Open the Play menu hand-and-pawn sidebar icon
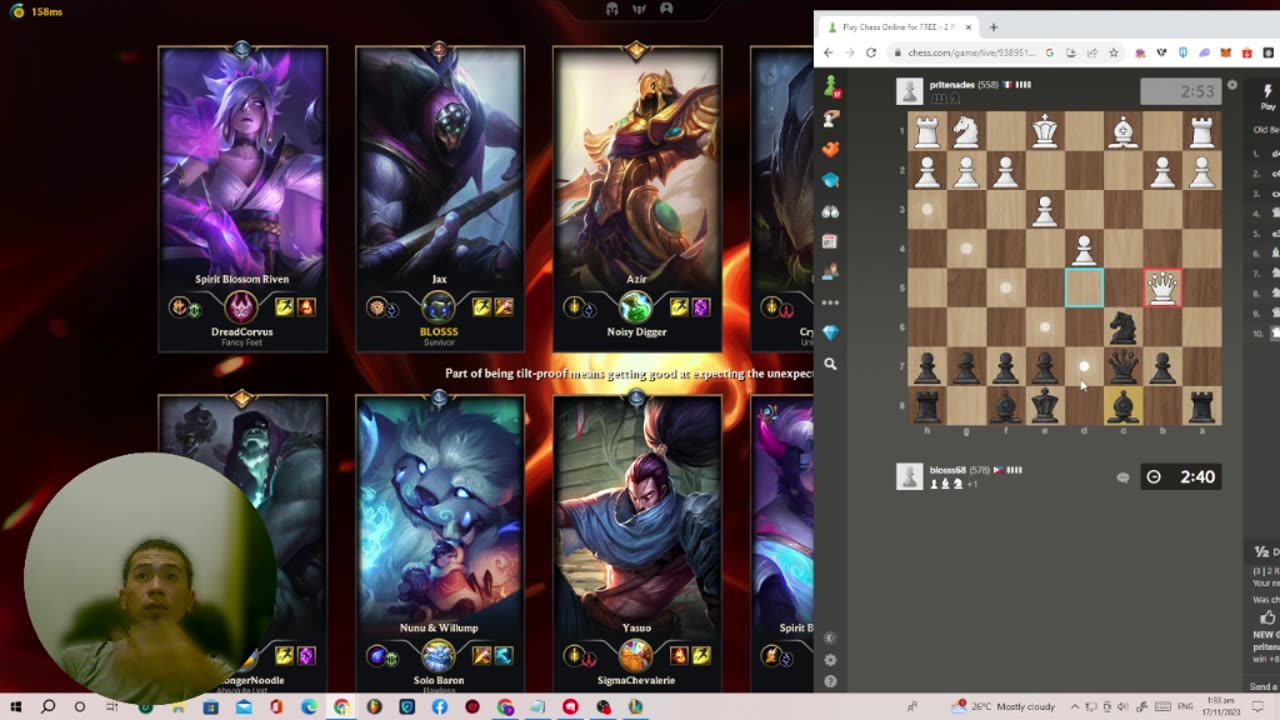The width and height of the screenshot is (1280, 720). (830, 119)
